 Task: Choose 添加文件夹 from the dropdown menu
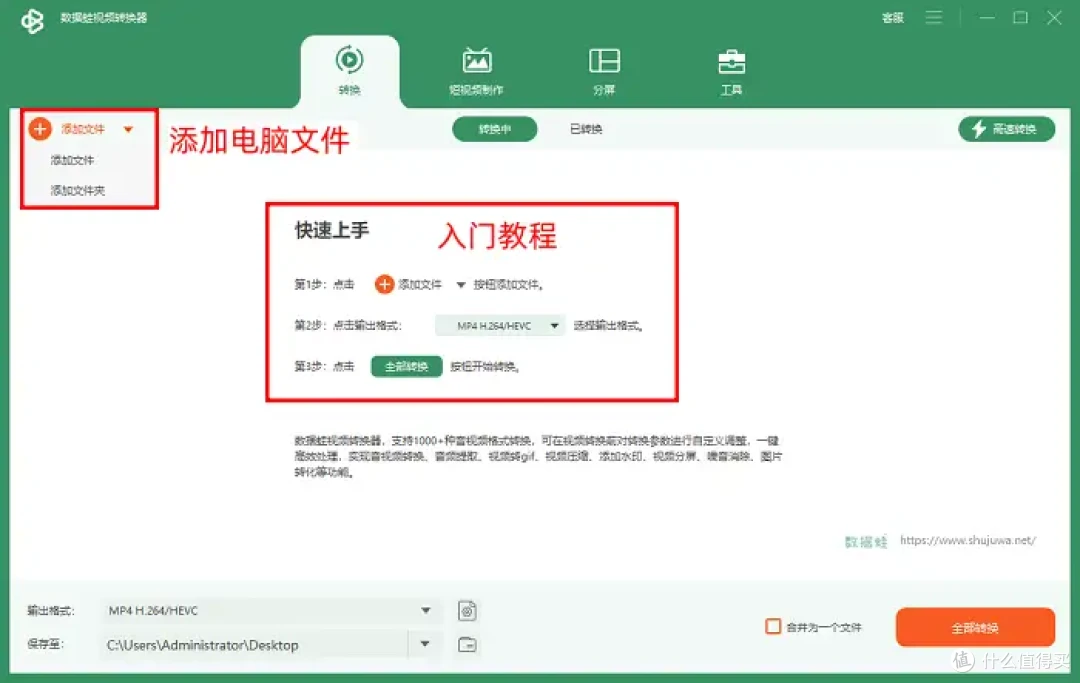(78, 191)
